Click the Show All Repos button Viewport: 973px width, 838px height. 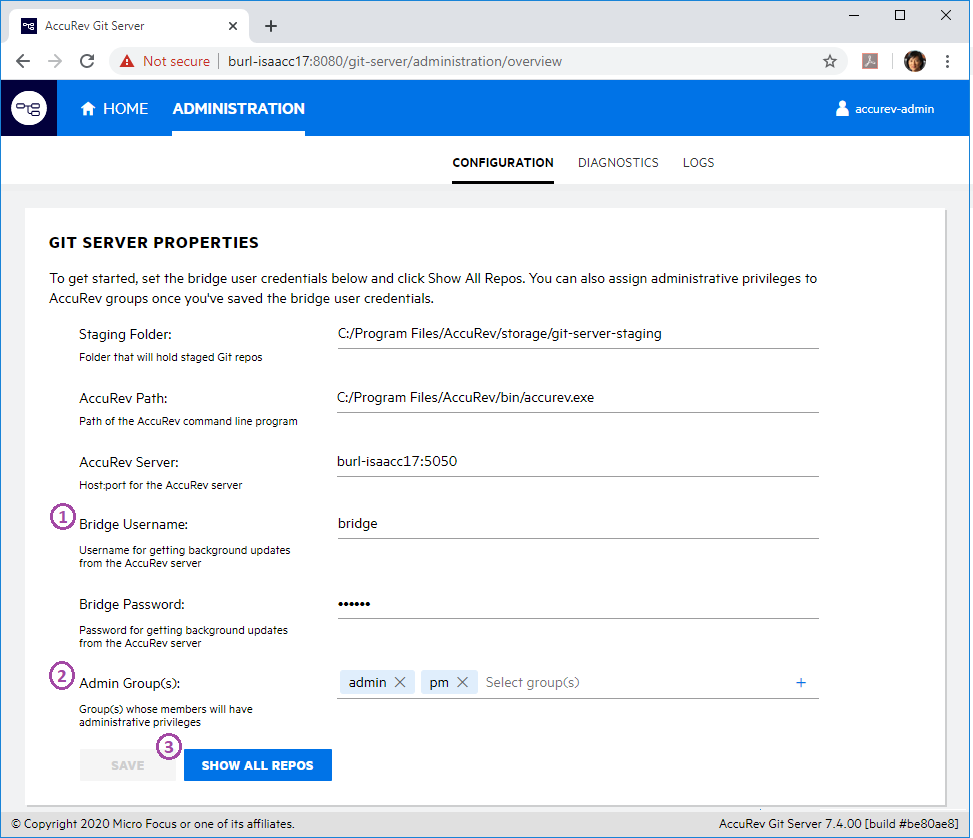(x=257, y=765)
